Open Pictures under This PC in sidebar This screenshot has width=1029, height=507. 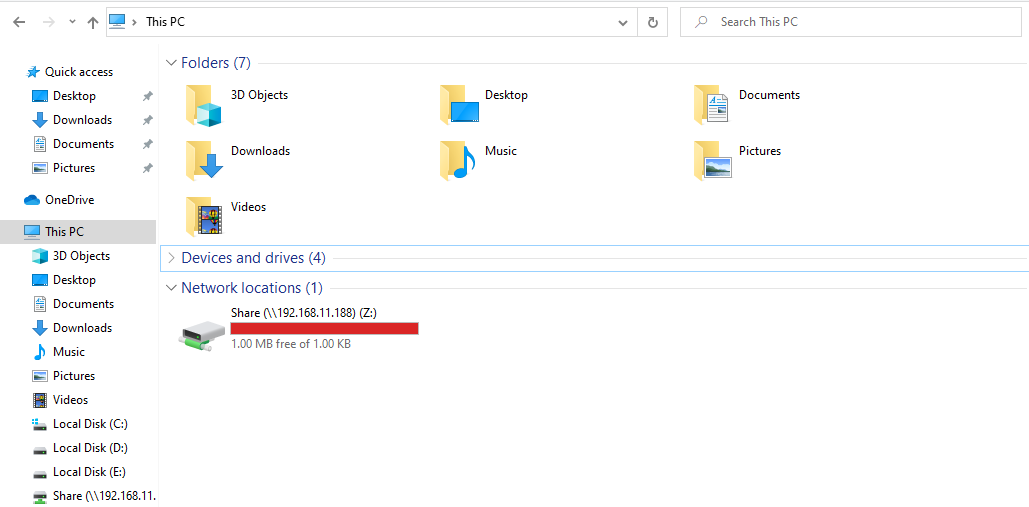coord(74,376)
